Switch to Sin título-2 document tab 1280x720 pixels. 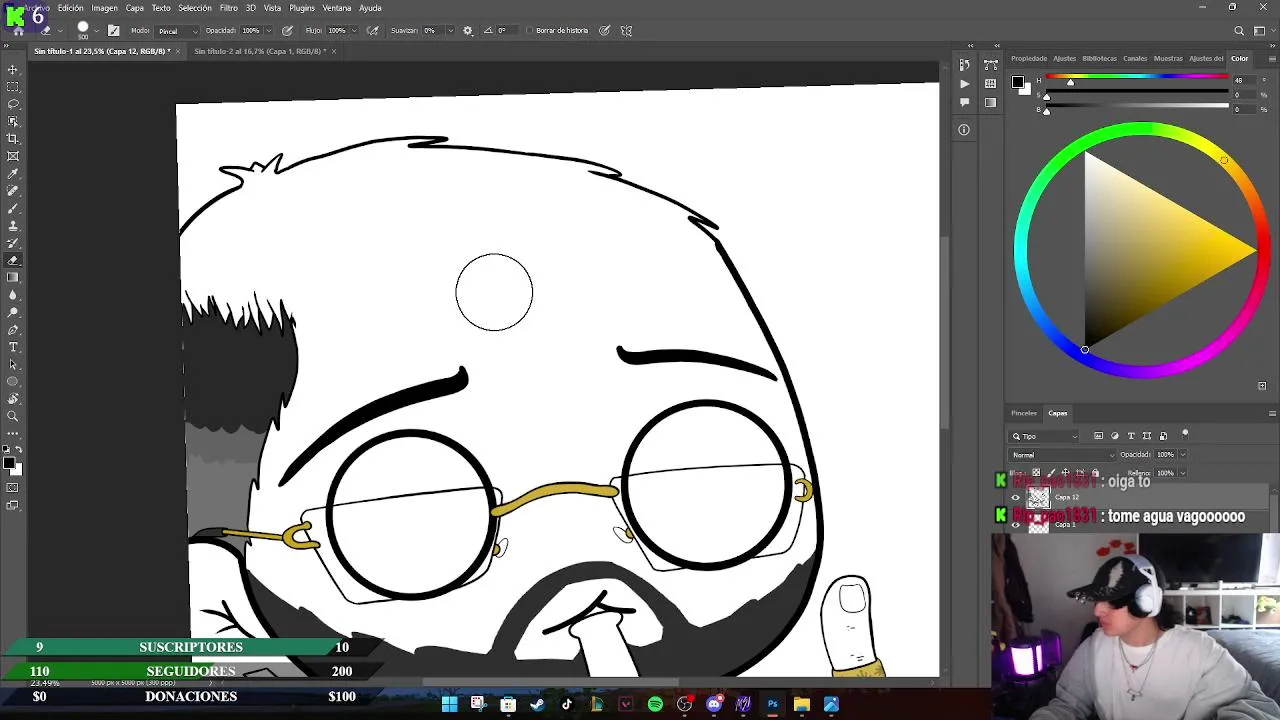point(258,51)
